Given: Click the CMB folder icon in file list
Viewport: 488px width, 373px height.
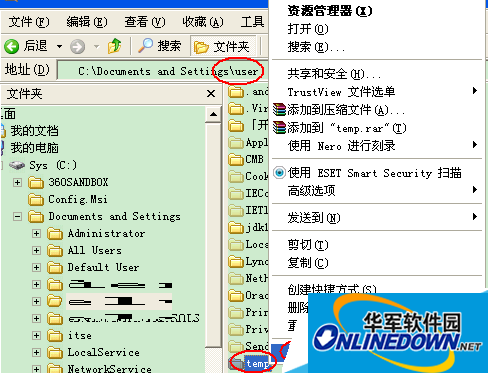Looking at the screenshot, I should pos(236,160).
